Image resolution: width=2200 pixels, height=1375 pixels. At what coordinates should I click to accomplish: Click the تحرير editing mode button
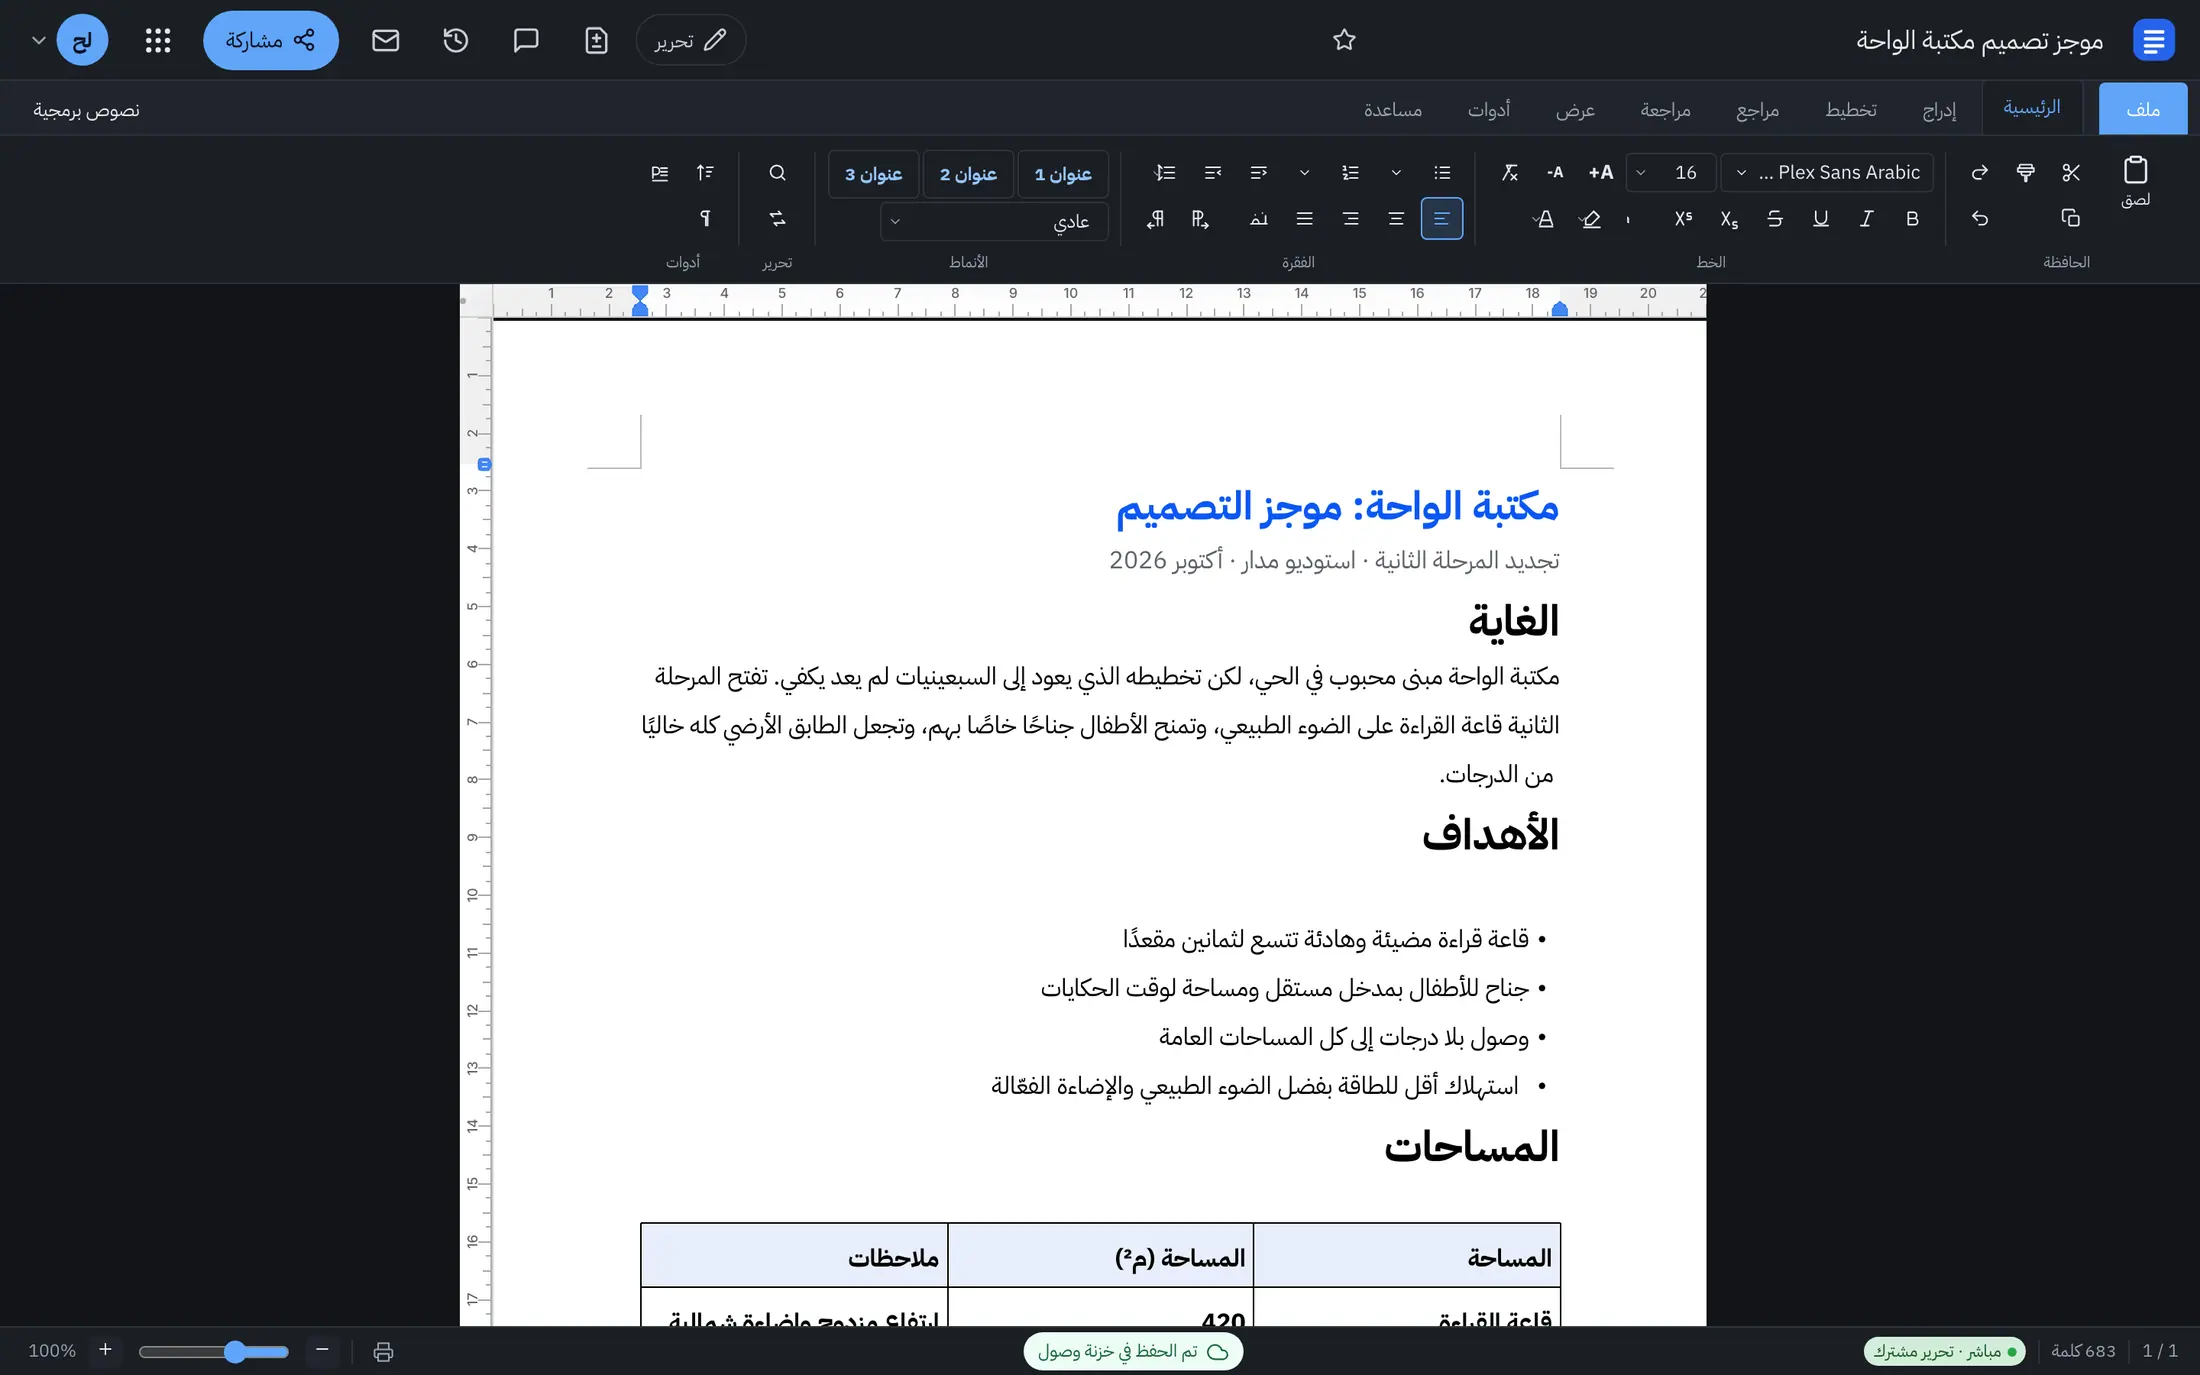coord(690,40)
